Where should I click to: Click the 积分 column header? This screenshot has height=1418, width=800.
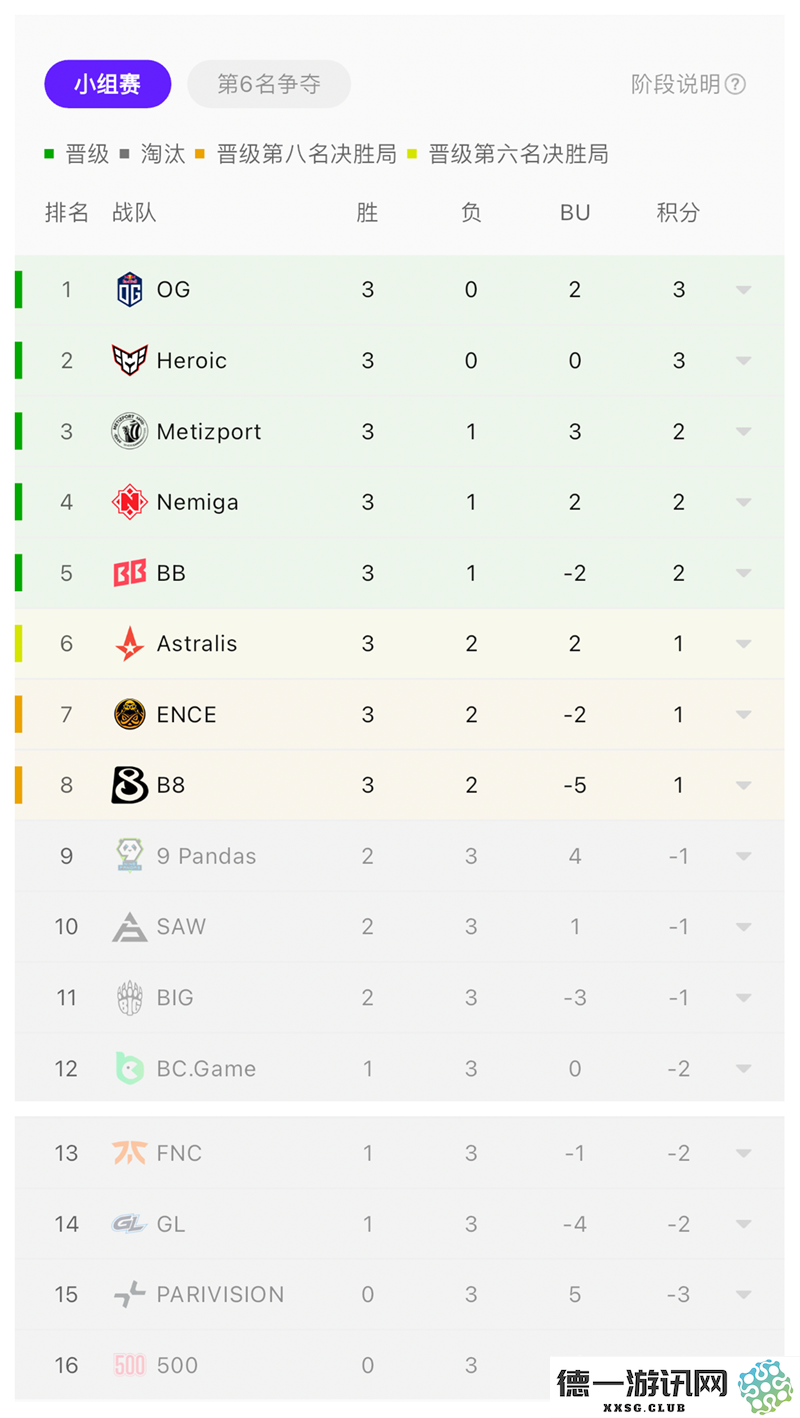pyautogui.click(x=678, y=212)
